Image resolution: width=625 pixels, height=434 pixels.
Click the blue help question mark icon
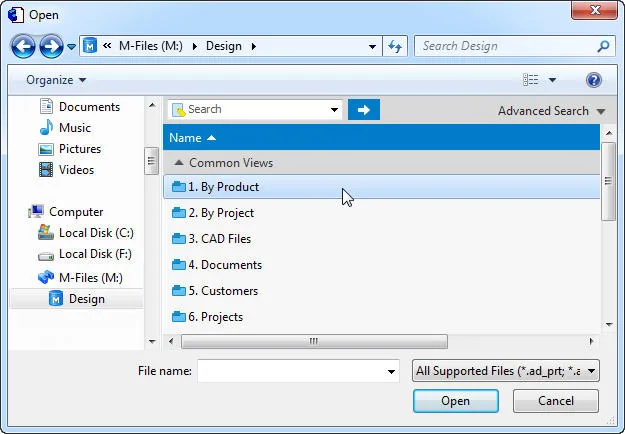pyautogui.click(x=594, y=80)
